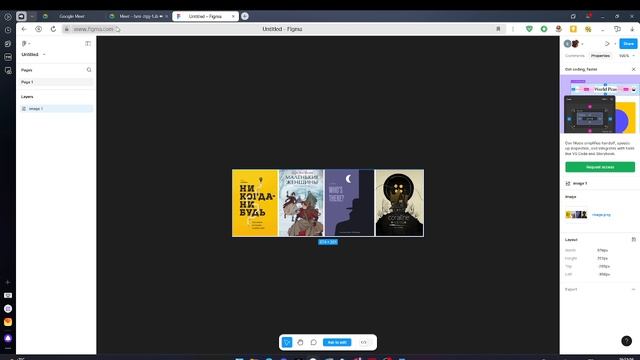Viewport: 640px width, 360px height.
Task: Open the yellow square extension icon
Action: 573,29
